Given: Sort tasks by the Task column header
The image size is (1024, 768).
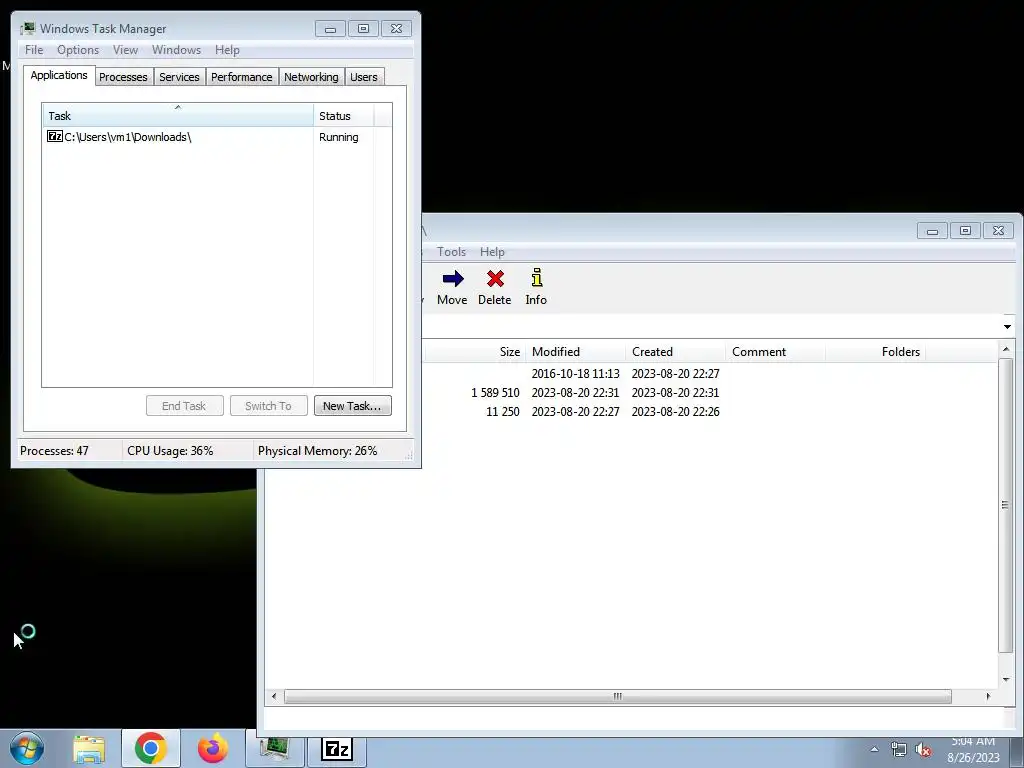Looking at the screenshot, I should point(178,115).
